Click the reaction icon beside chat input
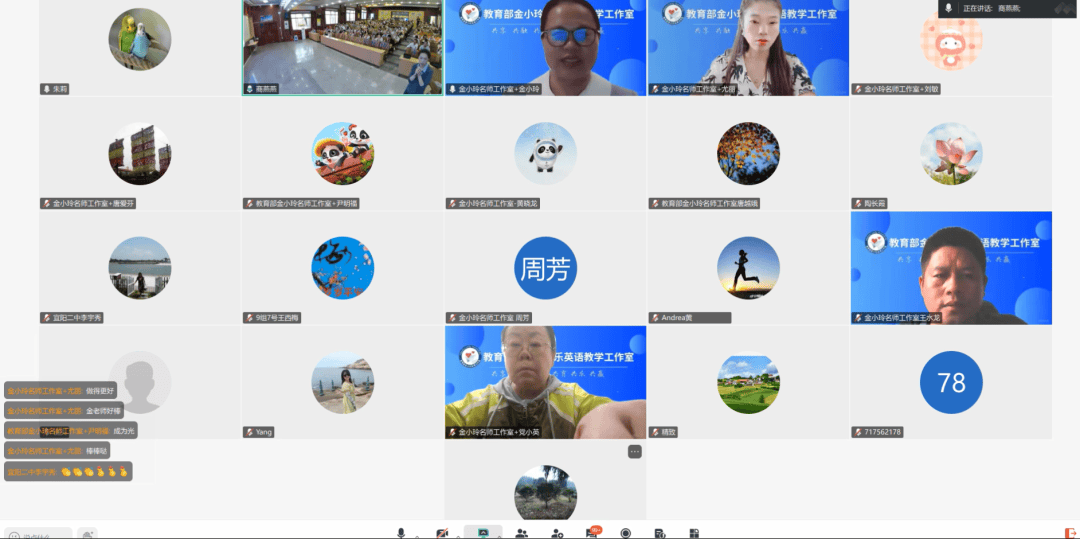The height and width of the screenshot is (539, 1080). 87,533
